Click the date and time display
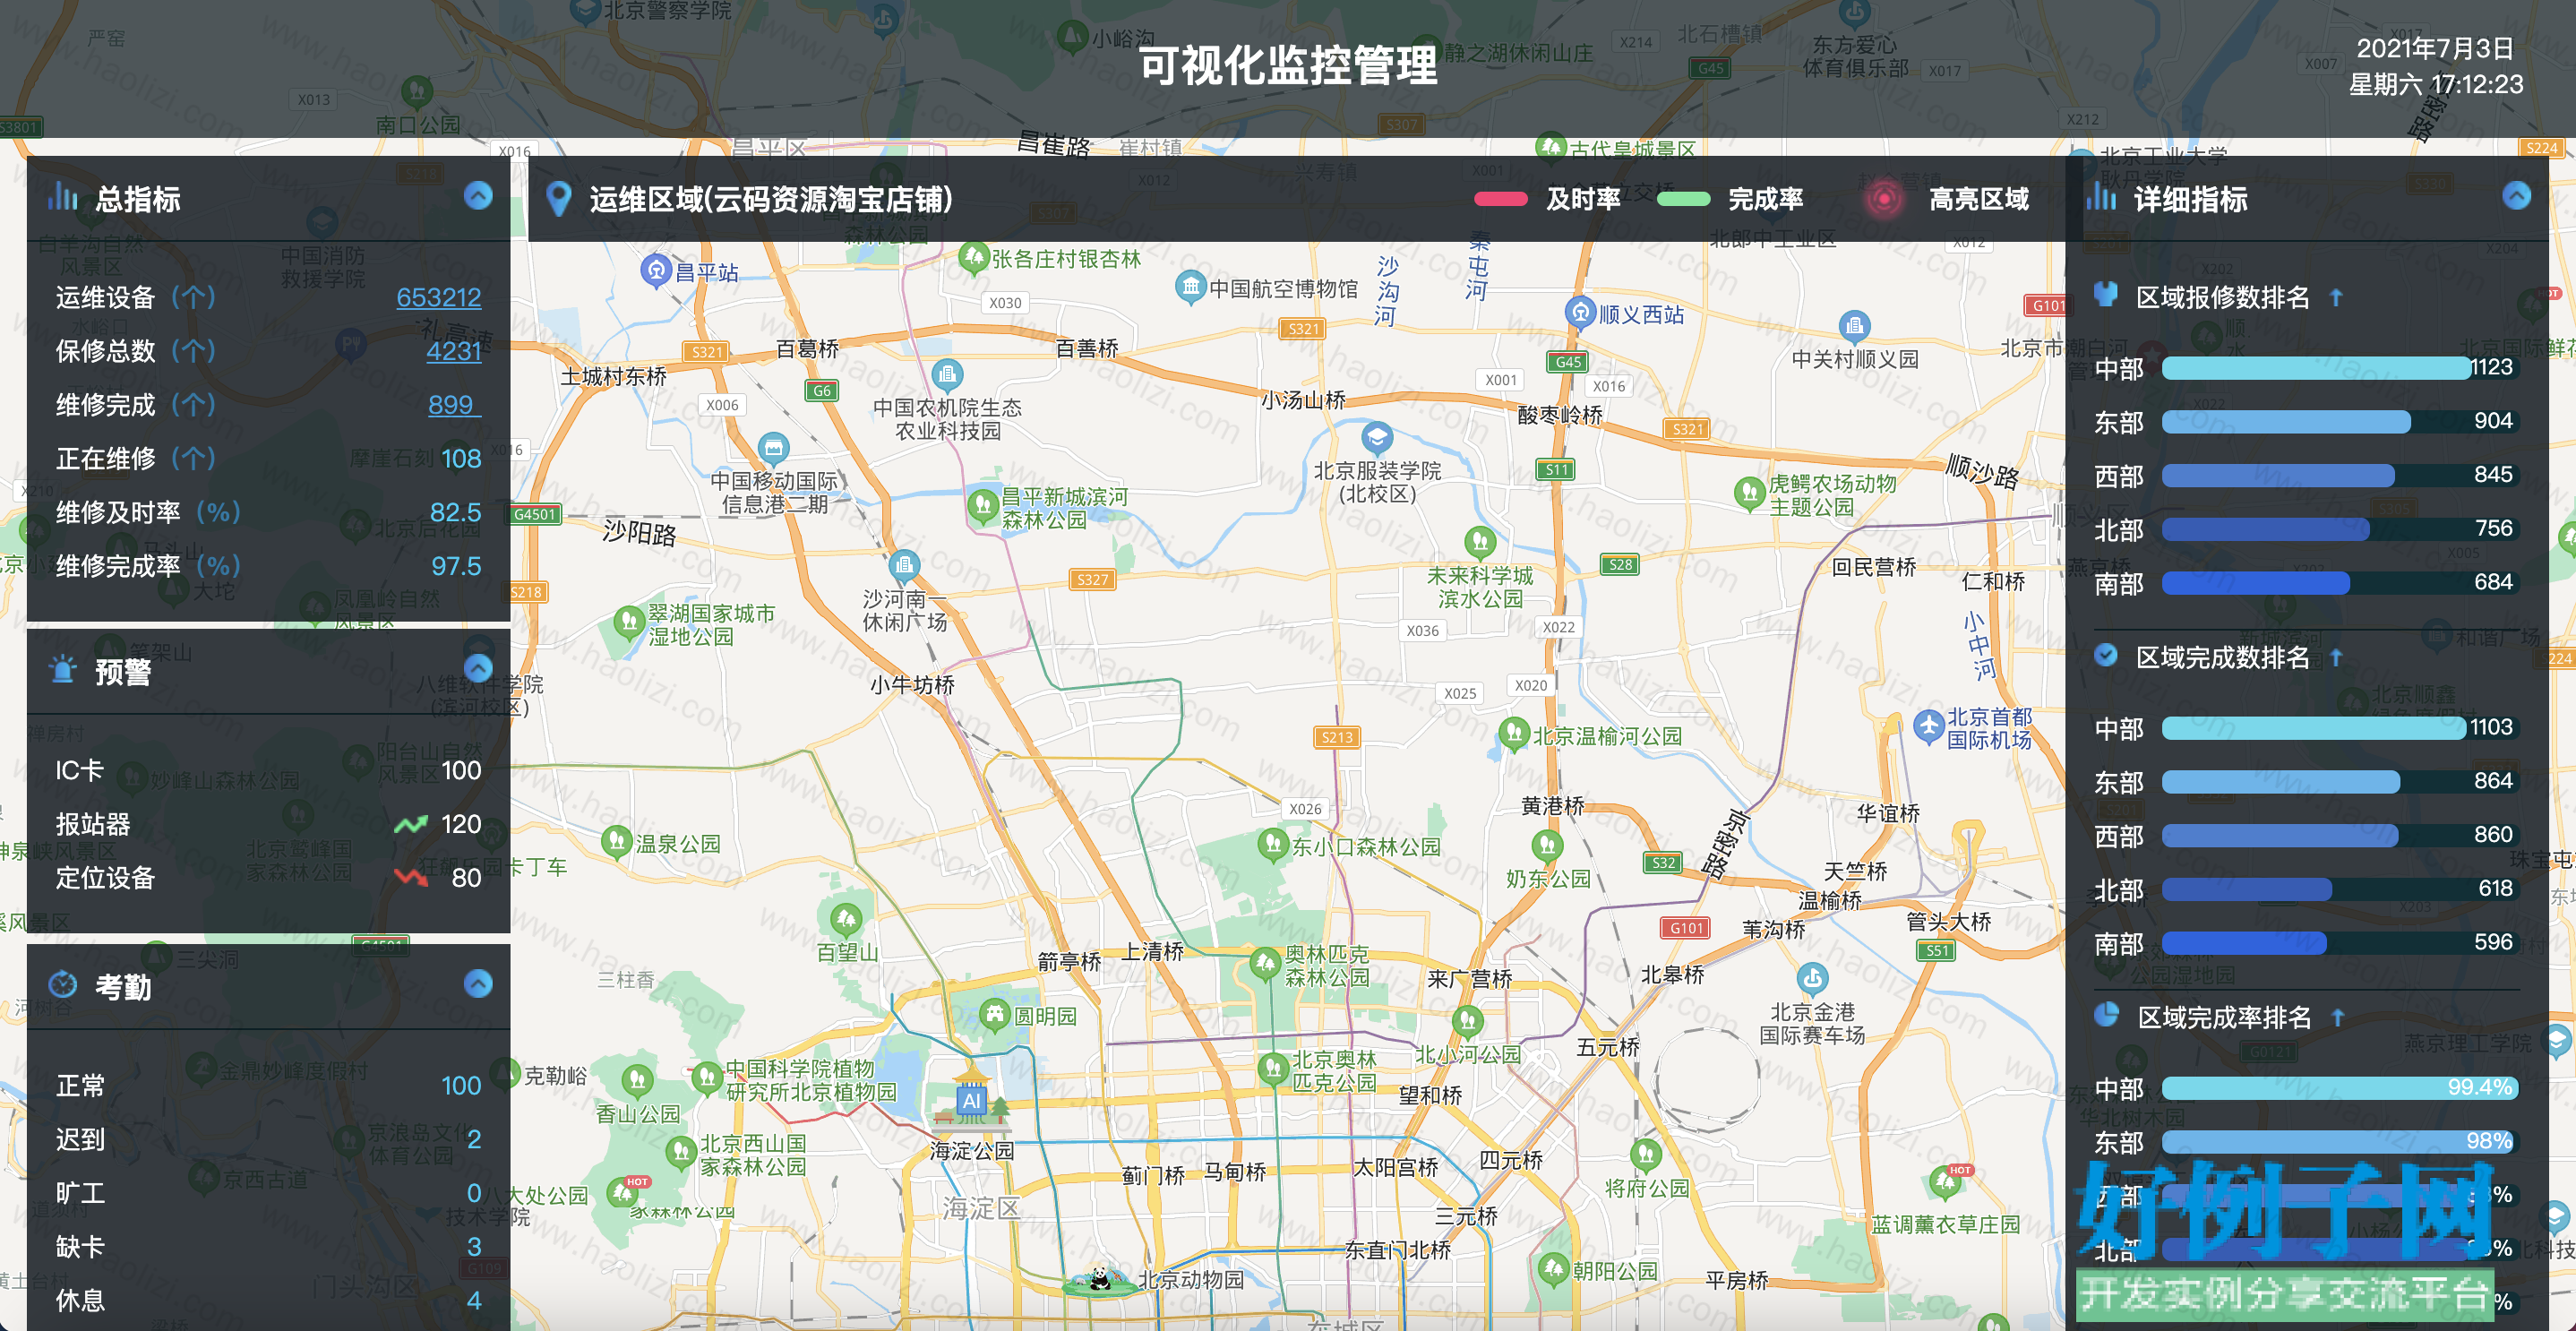Image resolution: width=2576 pixels, height=1331 pixels. pos(2435,66)
